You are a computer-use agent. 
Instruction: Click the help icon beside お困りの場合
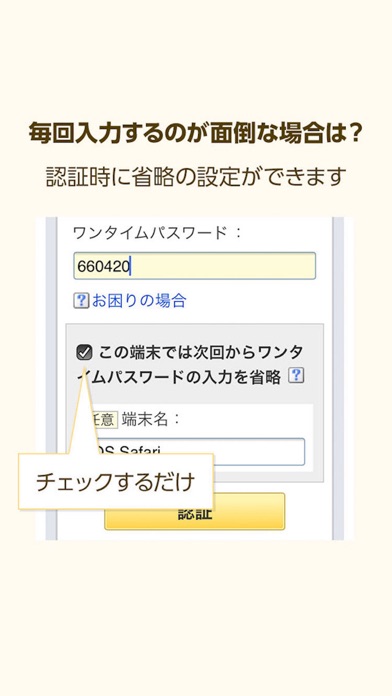click(x=81, y=301)
